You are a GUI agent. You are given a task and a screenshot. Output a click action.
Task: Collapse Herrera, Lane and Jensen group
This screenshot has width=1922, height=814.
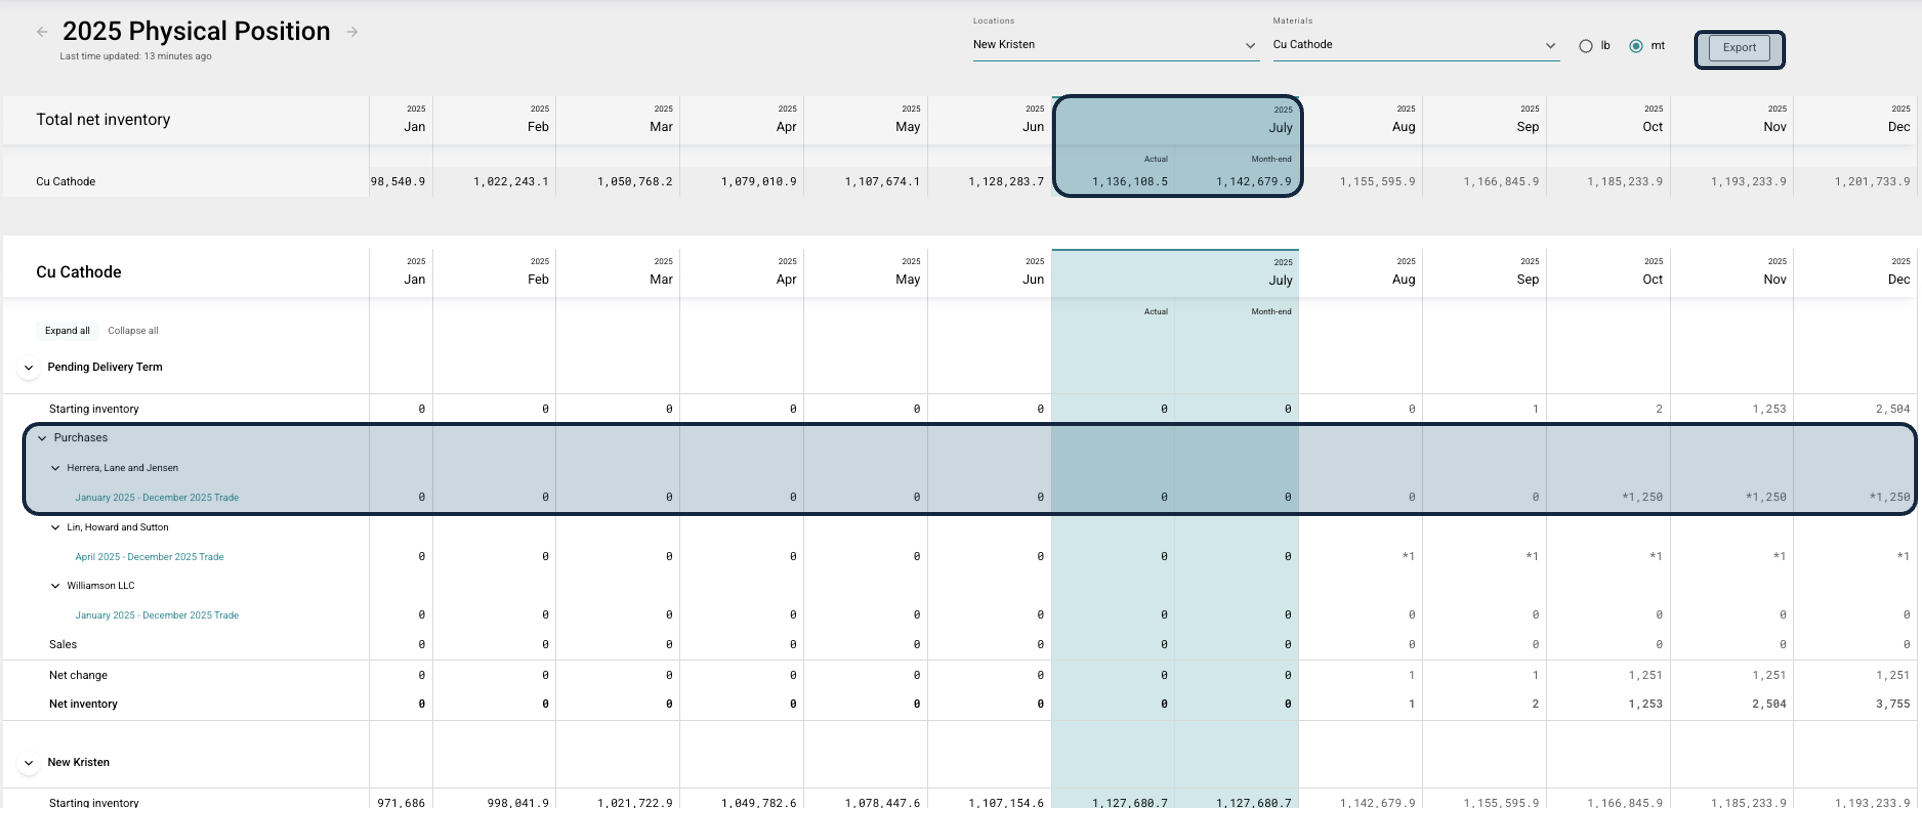[x=56, y=468]
